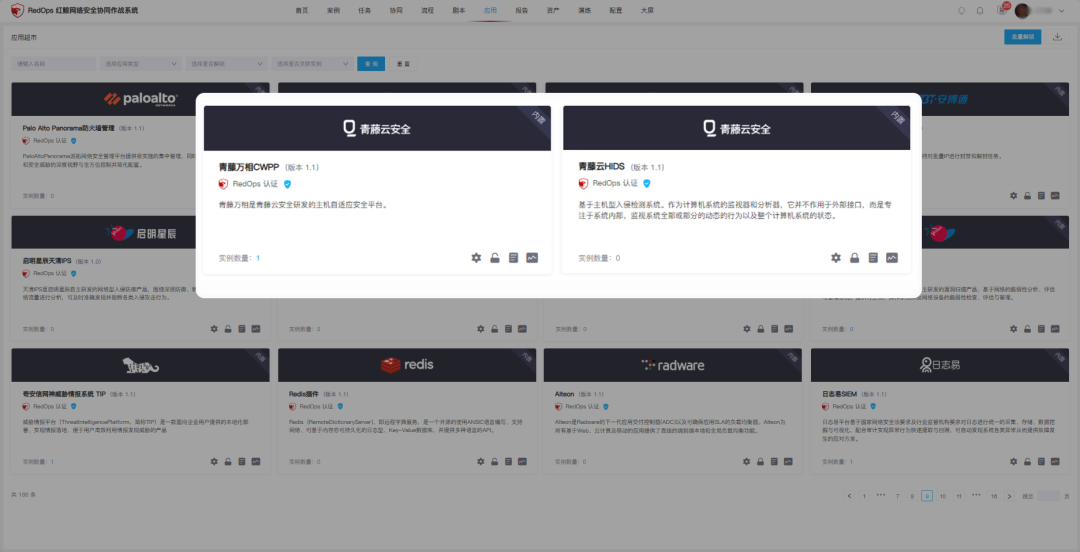Click the download icon beside 批量解锁

1057,37
